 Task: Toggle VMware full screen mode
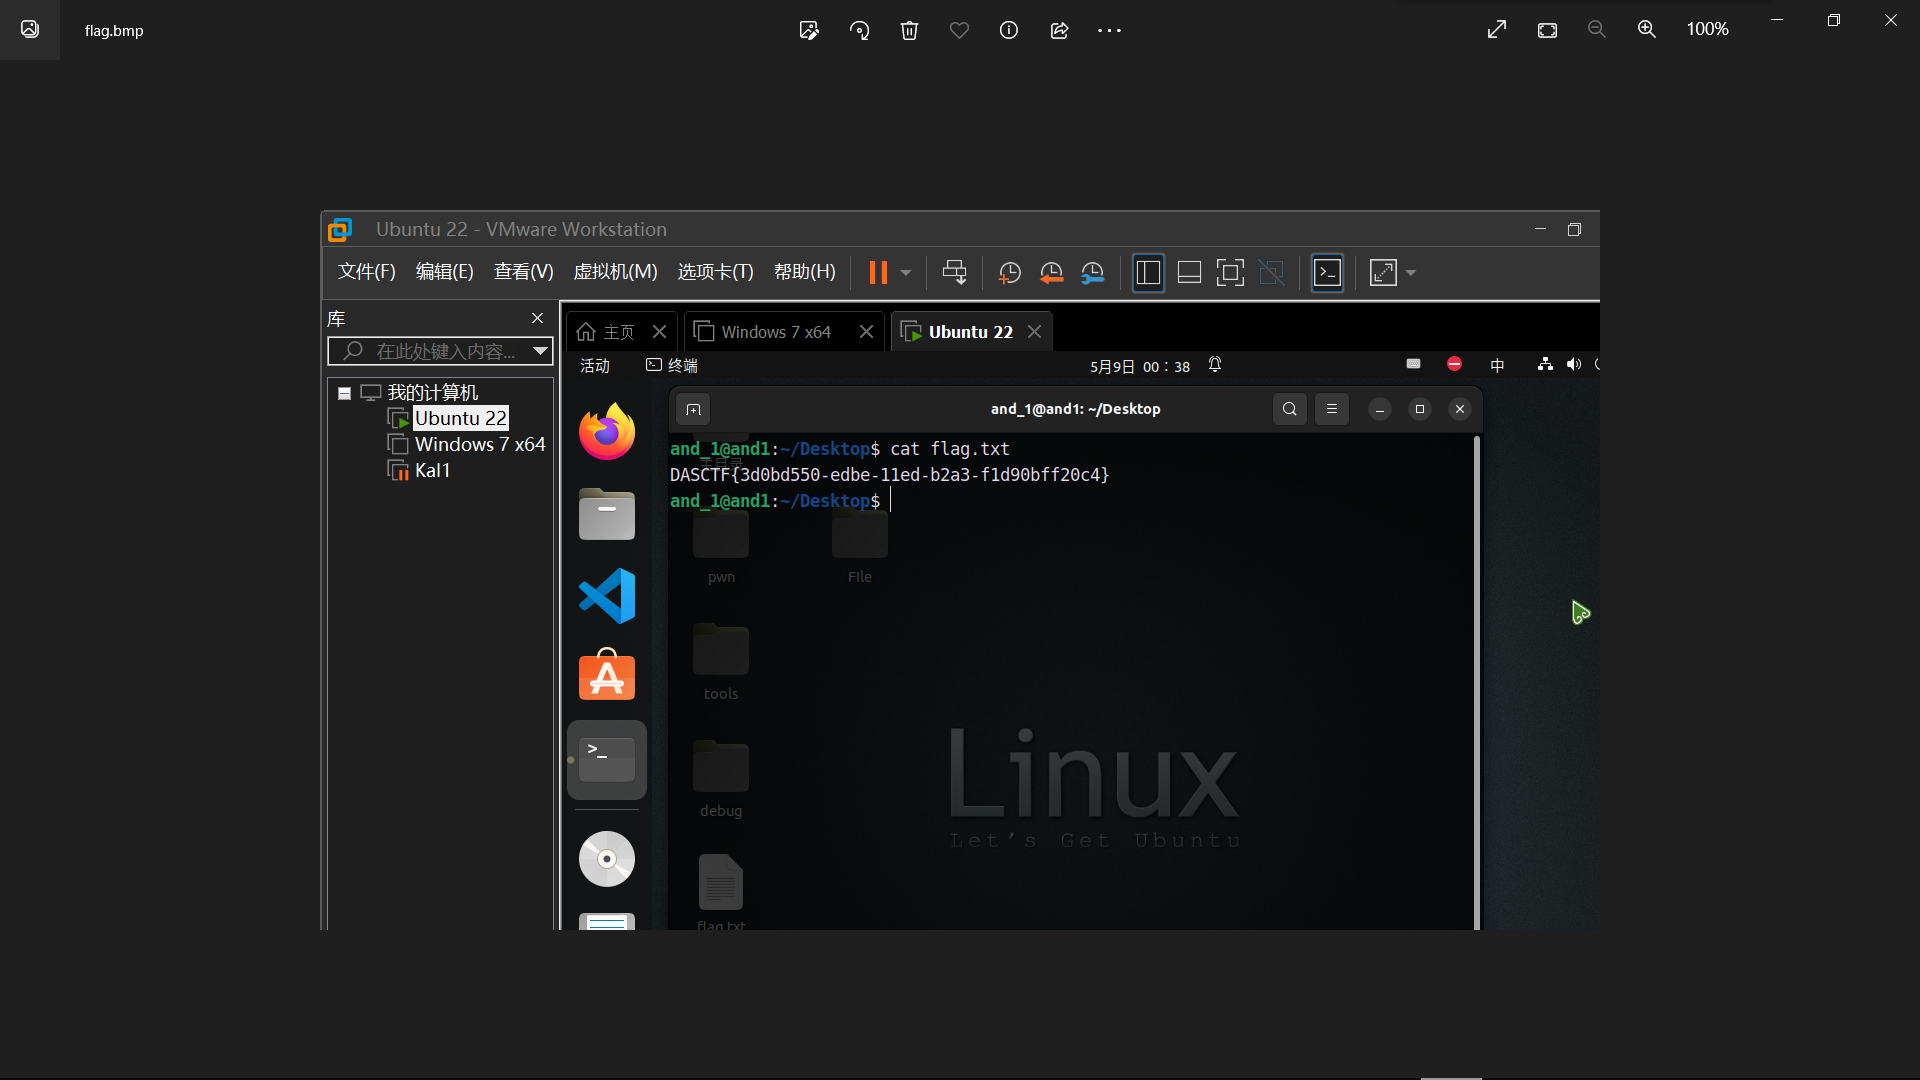click(1230, 272)
